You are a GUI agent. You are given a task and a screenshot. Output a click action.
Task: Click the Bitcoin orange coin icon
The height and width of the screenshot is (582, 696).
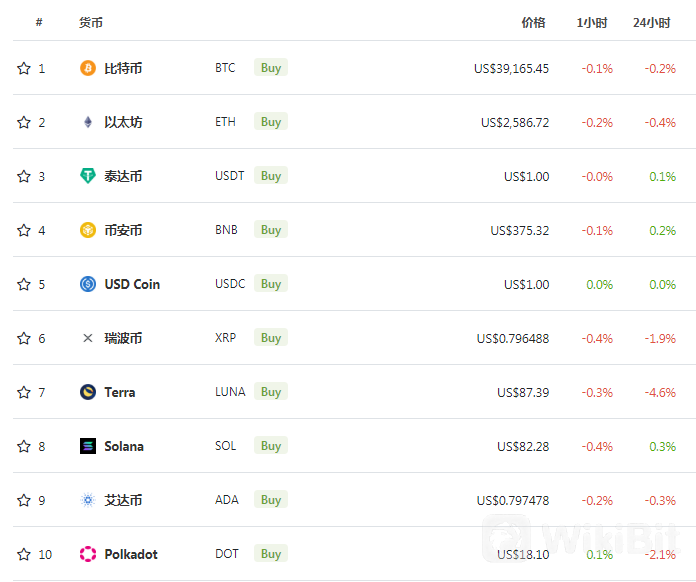coord(88,68)
